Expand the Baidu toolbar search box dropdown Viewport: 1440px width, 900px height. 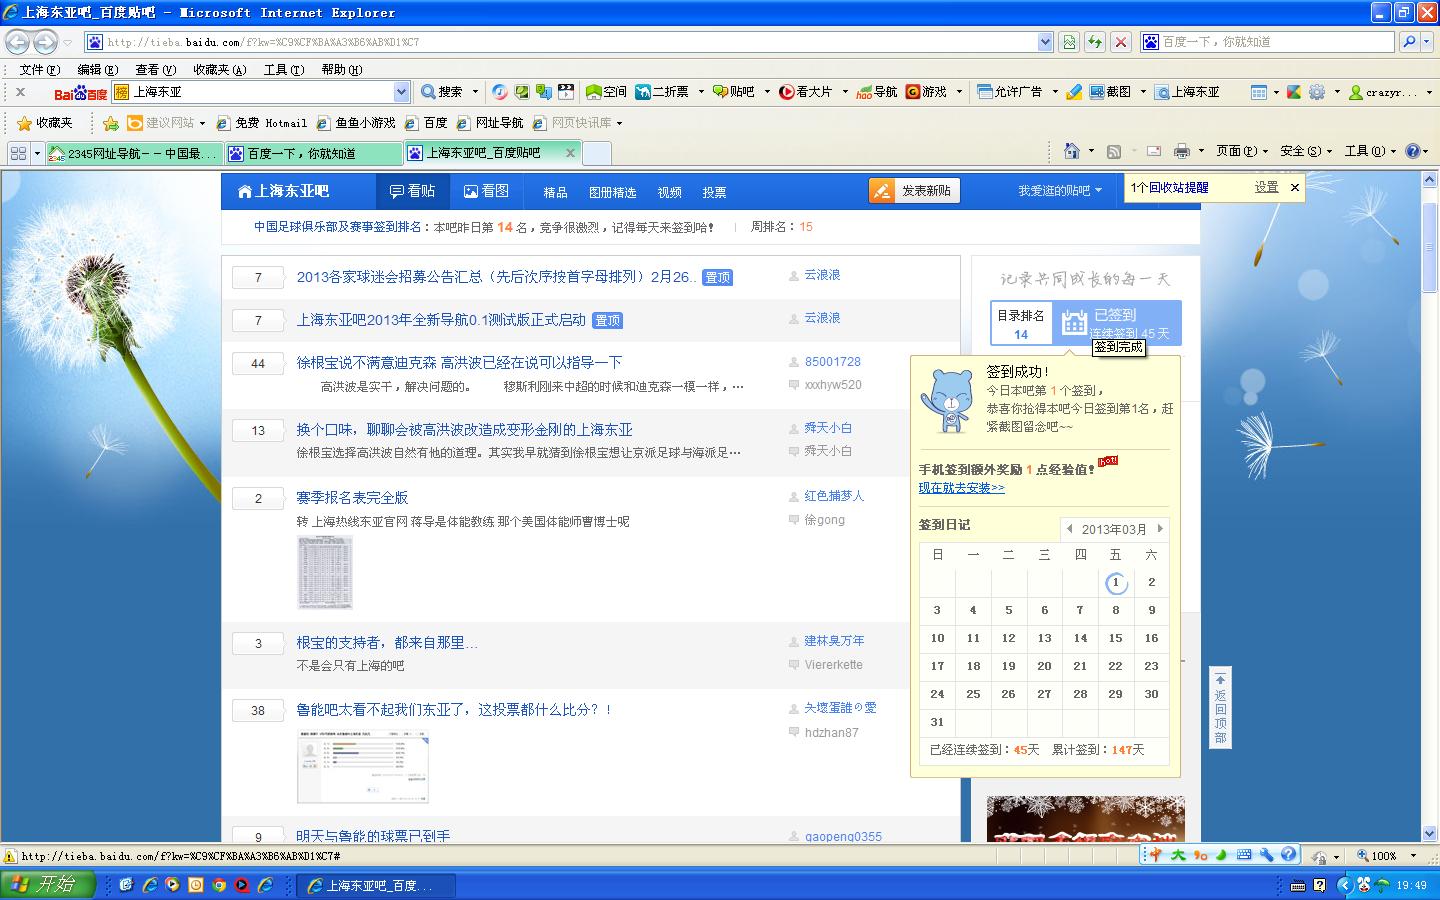tap(401, 92)
